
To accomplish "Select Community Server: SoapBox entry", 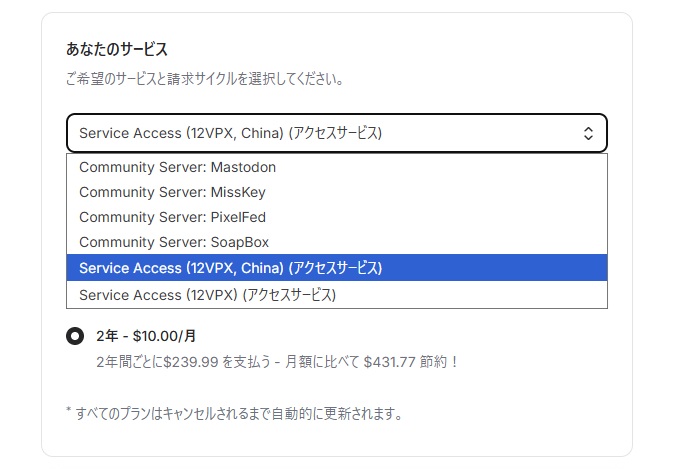I will (174, 242).
